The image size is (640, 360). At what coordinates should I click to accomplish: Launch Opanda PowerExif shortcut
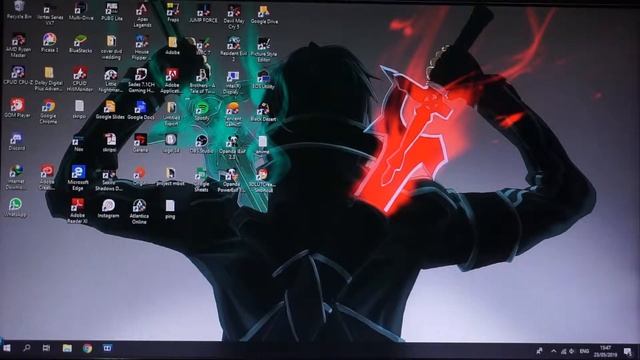231,180
